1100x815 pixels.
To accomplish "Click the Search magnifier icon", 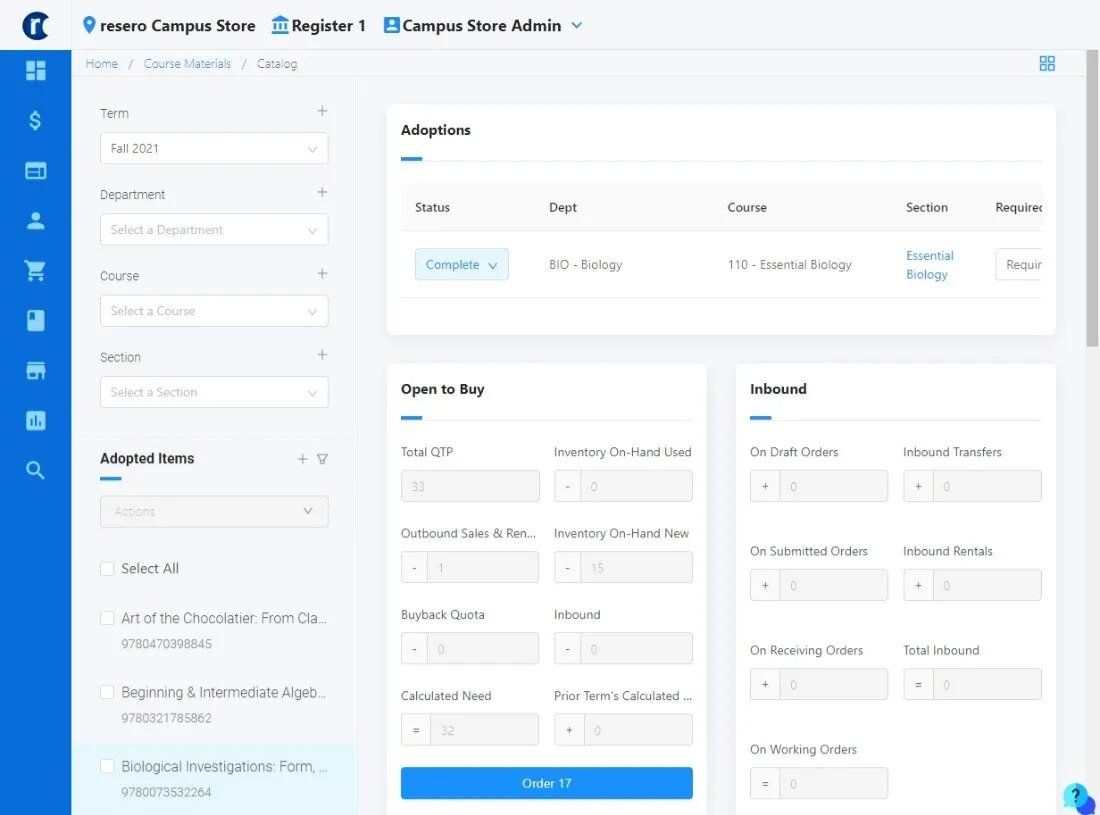I will [x=35, y=470].
